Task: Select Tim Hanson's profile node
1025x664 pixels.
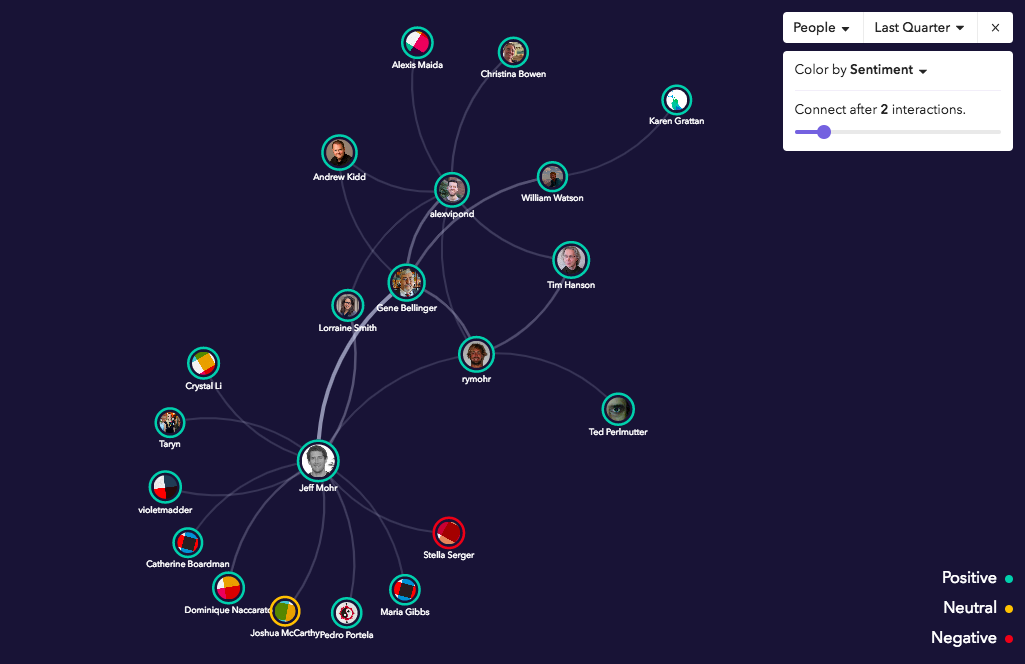Action: (571, 260)
